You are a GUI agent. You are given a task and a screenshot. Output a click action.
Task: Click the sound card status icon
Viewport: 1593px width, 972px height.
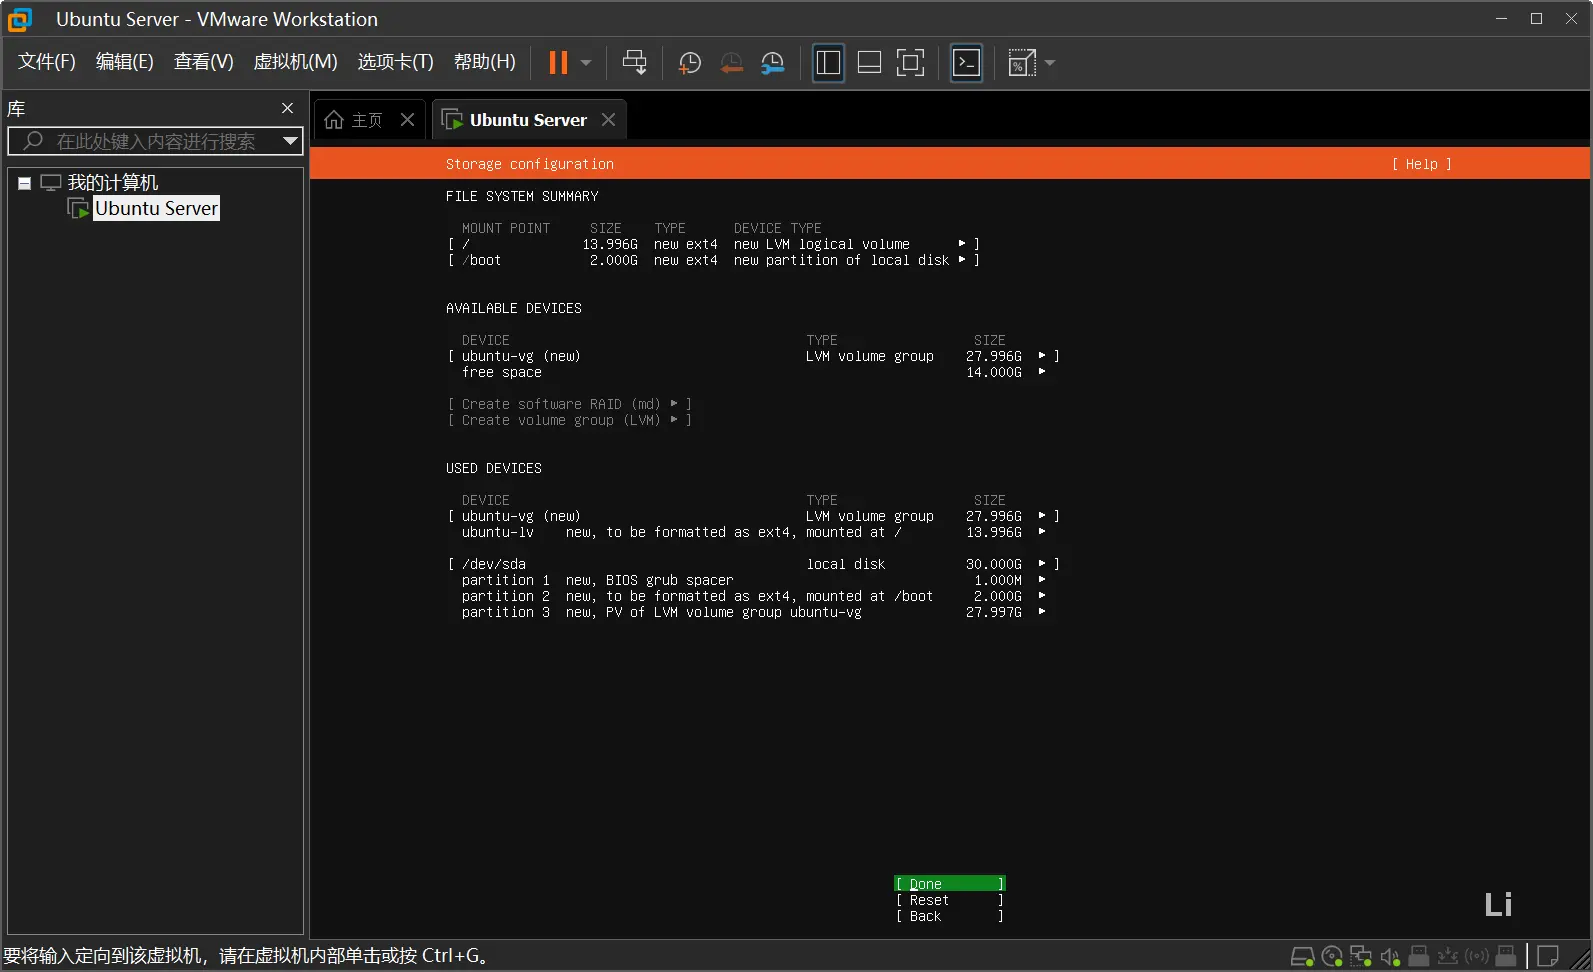pos(1389,956)
